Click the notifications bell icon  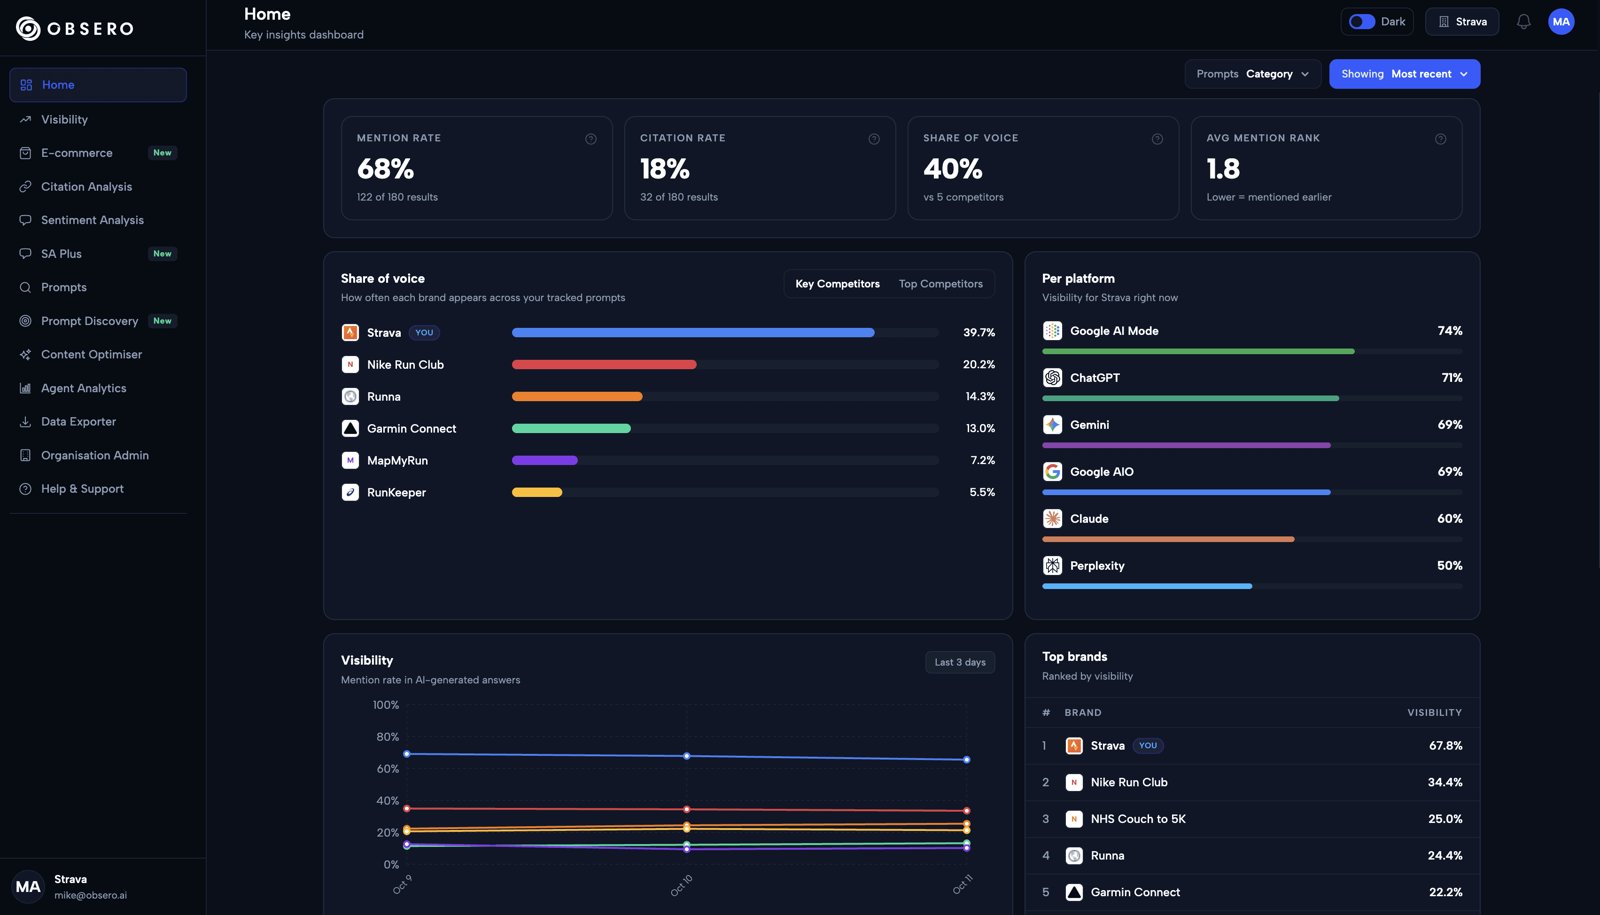pos(1523,21)
